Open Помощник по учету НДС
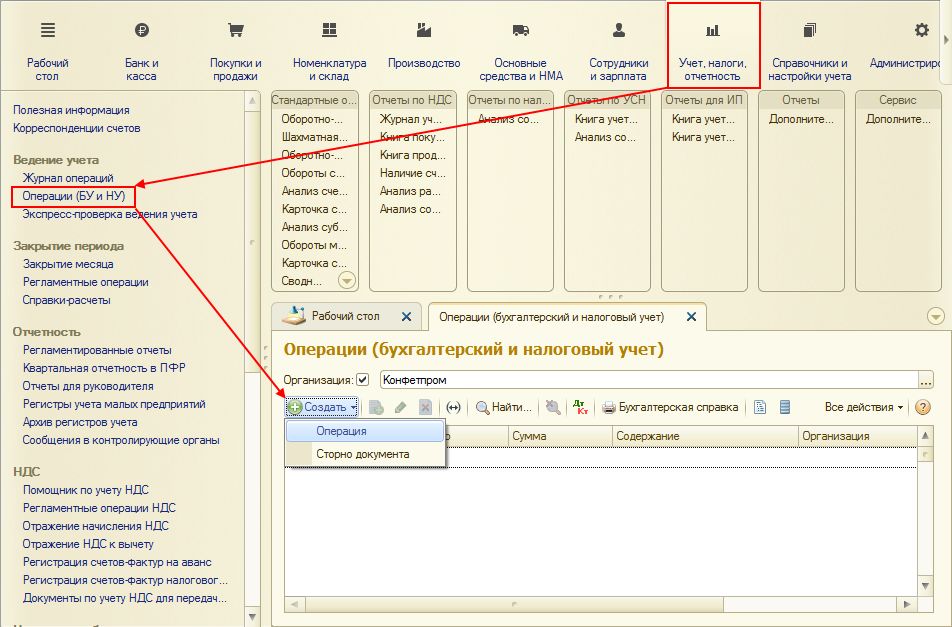This screenshot has height=627, width=952. (x=86, y=490)
